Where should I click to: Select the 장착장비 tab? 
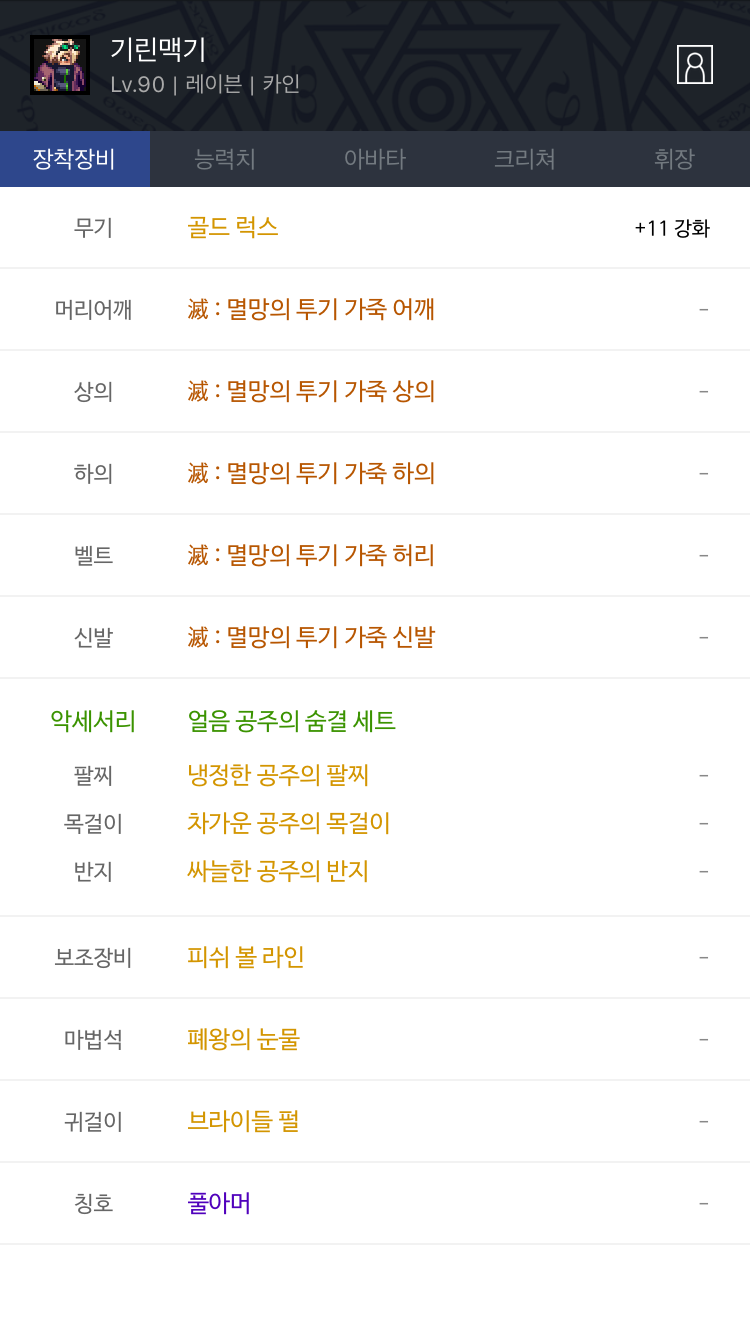pyautogui.click(x=75, y=159)
